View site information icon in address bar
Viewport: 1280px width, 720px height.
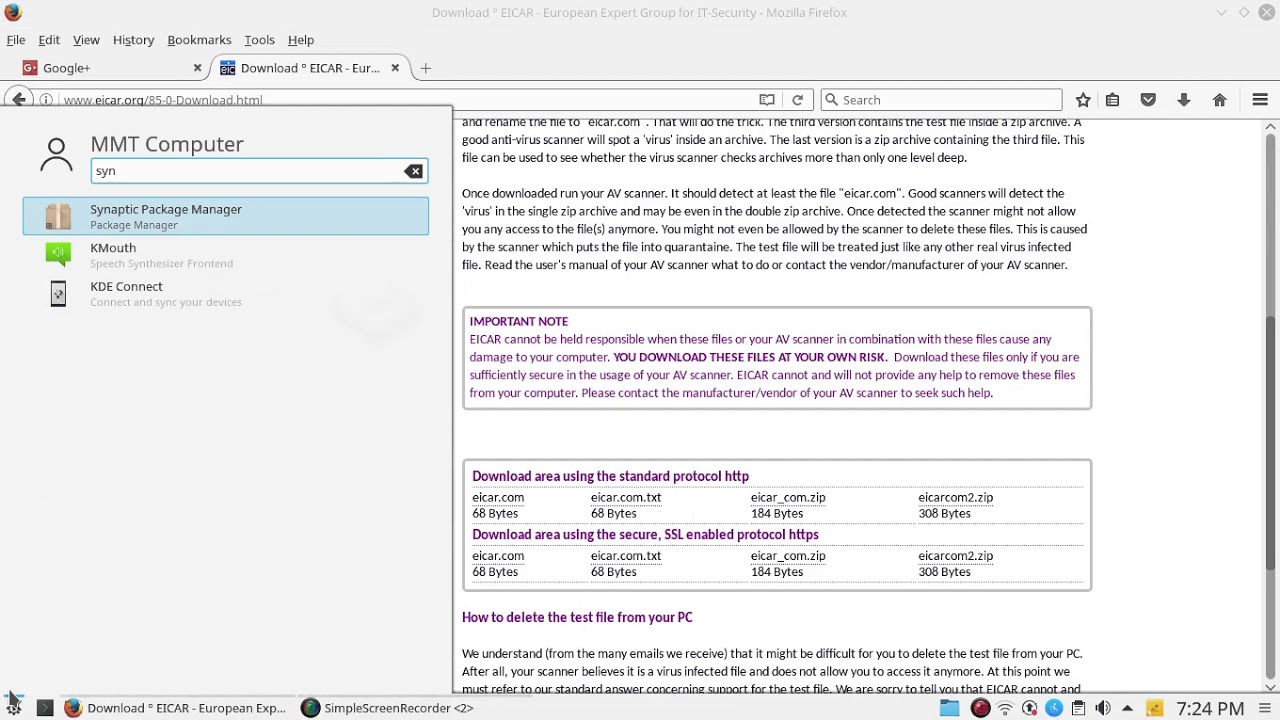pos(46,100)
